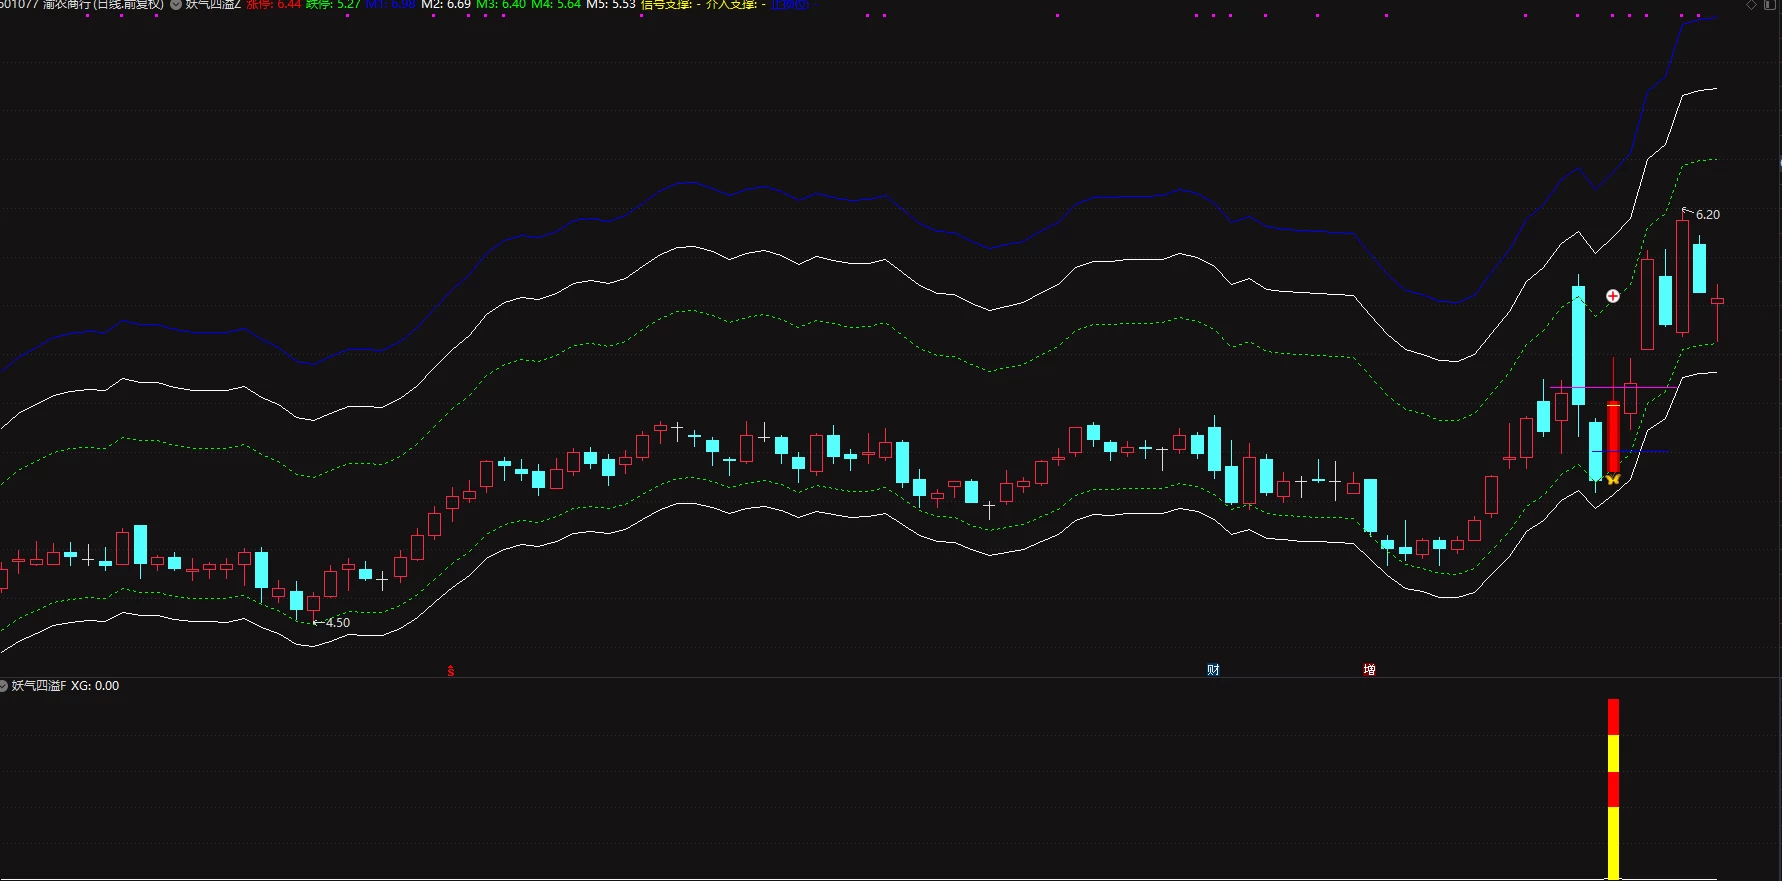Image resolution: width=1782 pixels, height=881 pixels.
Task: Click the 妖气四溢Z indicator name
Action: (x=212, y=4)
